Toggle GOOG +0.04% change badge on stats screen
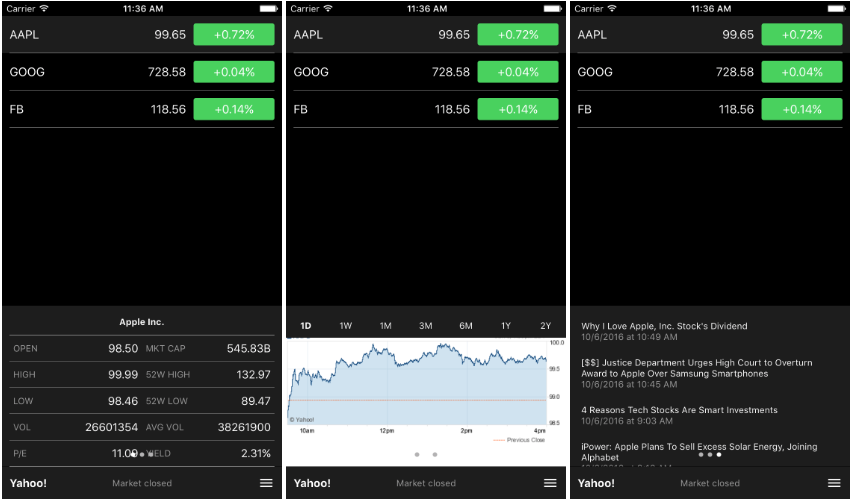 tap(234, 72)
